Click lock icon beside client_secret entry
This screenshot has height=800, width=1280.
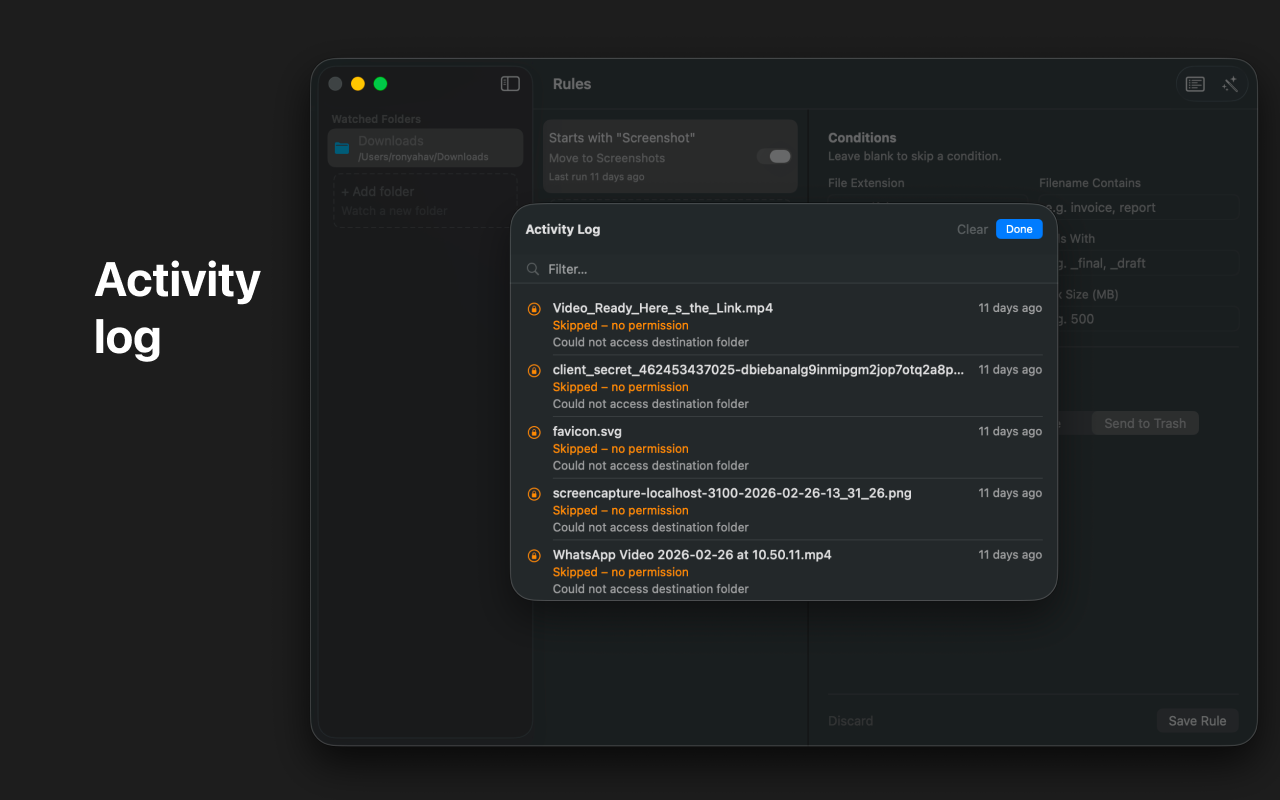click(x=534, y=371)
